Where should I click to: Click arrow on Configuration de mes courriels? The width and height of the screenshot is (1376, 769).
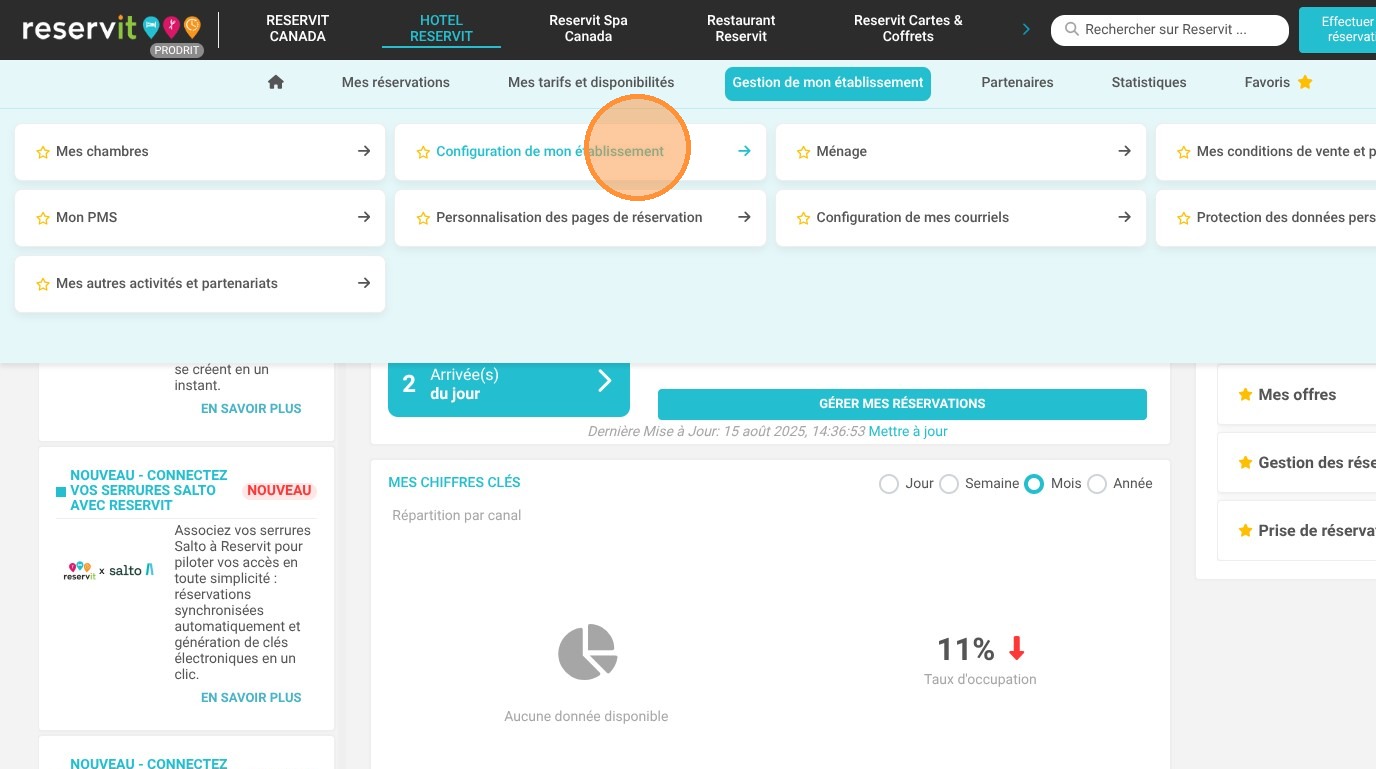(x=1124, y=217)
